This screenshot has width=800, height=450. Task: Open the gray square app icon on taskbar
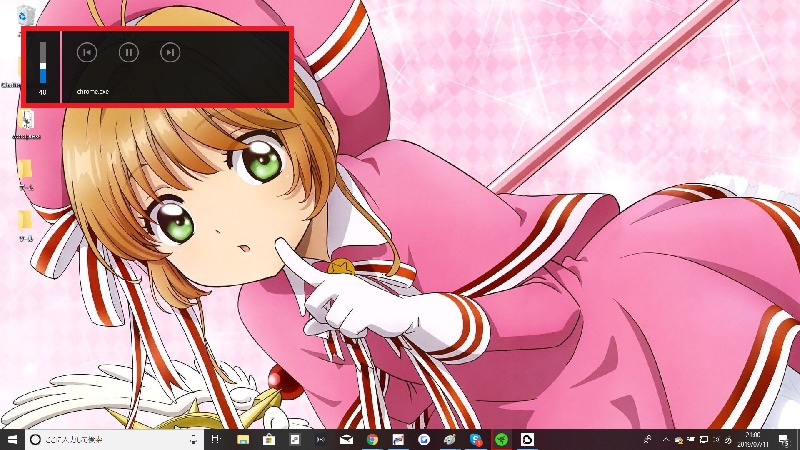[295, 439]
